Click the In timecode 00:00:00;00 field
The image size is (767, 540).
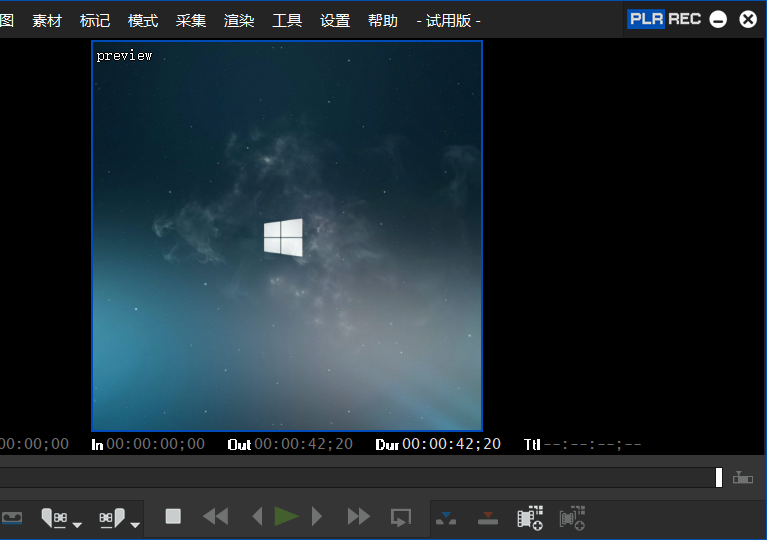coord(156,444)
